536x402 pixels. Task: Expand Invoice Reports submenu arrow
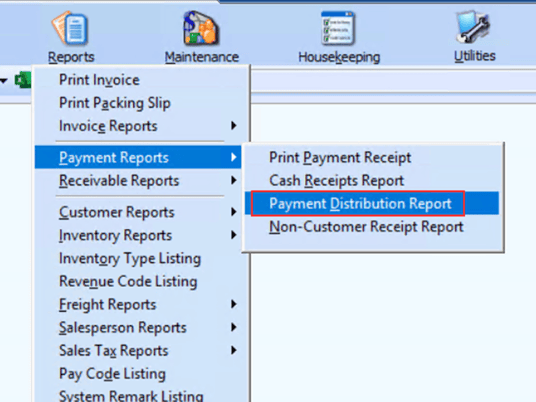coord(234,125)
